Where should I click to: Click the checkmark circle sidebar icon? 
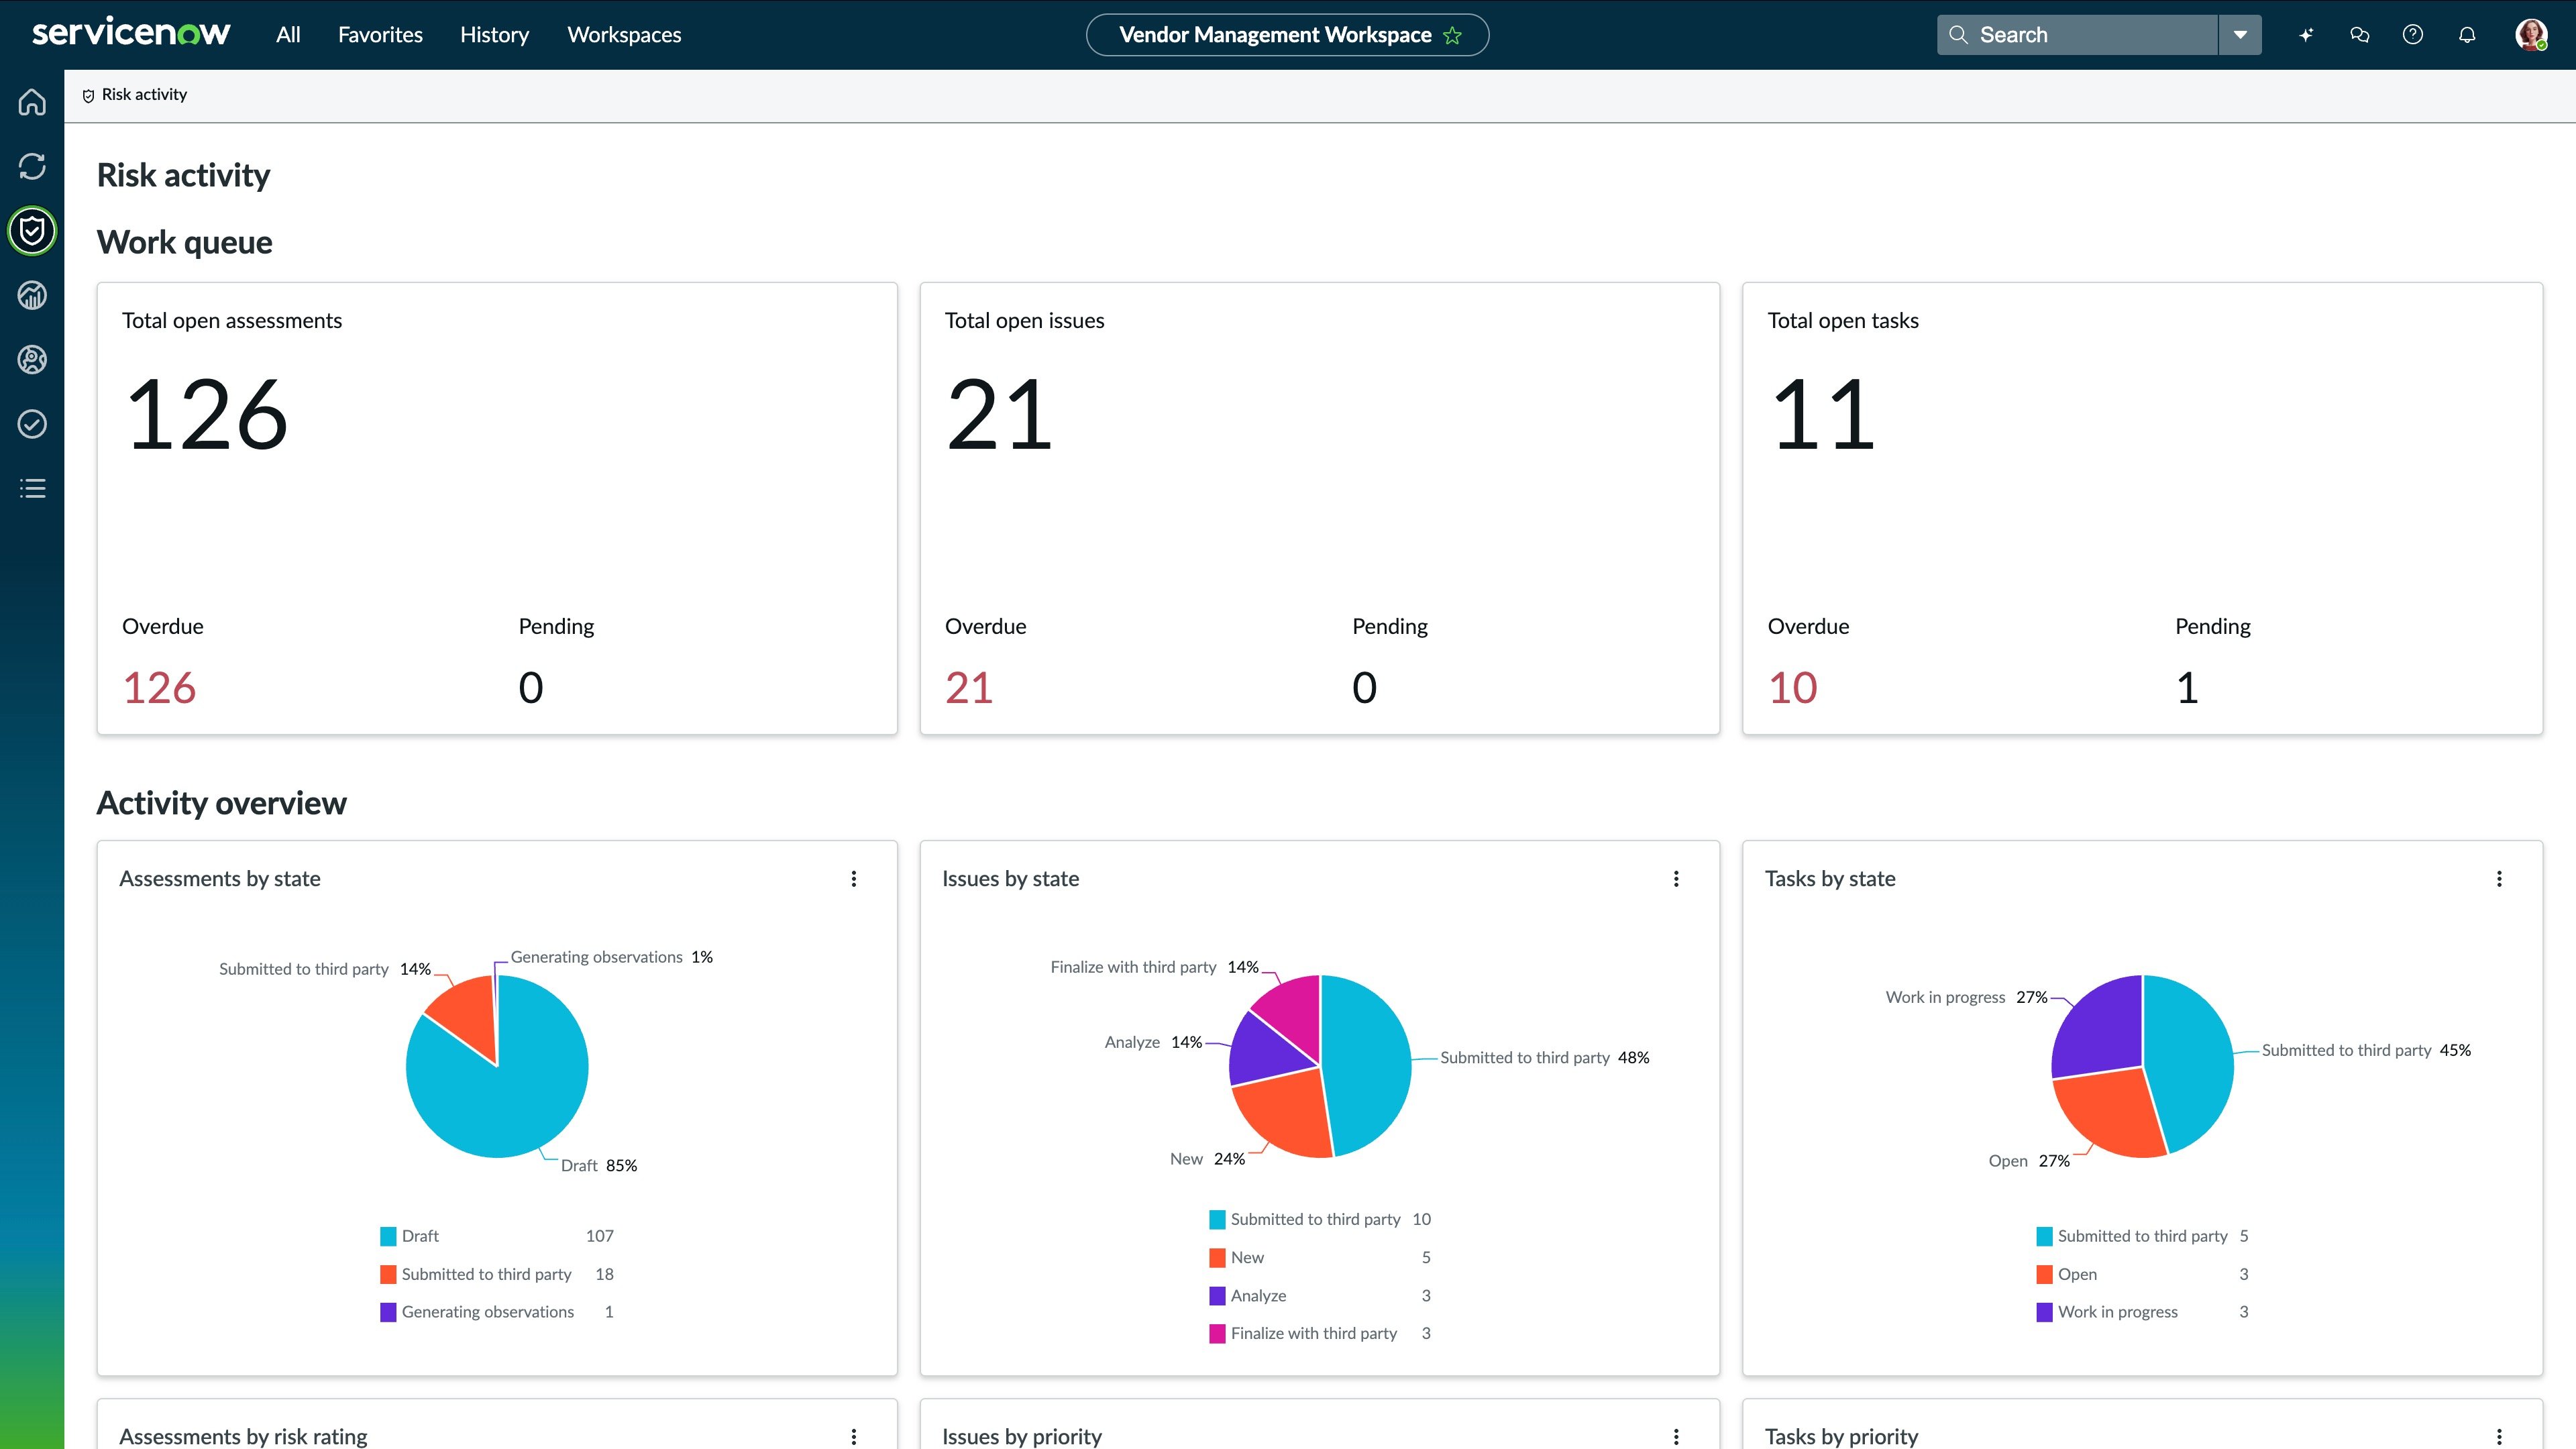point(32,424)
